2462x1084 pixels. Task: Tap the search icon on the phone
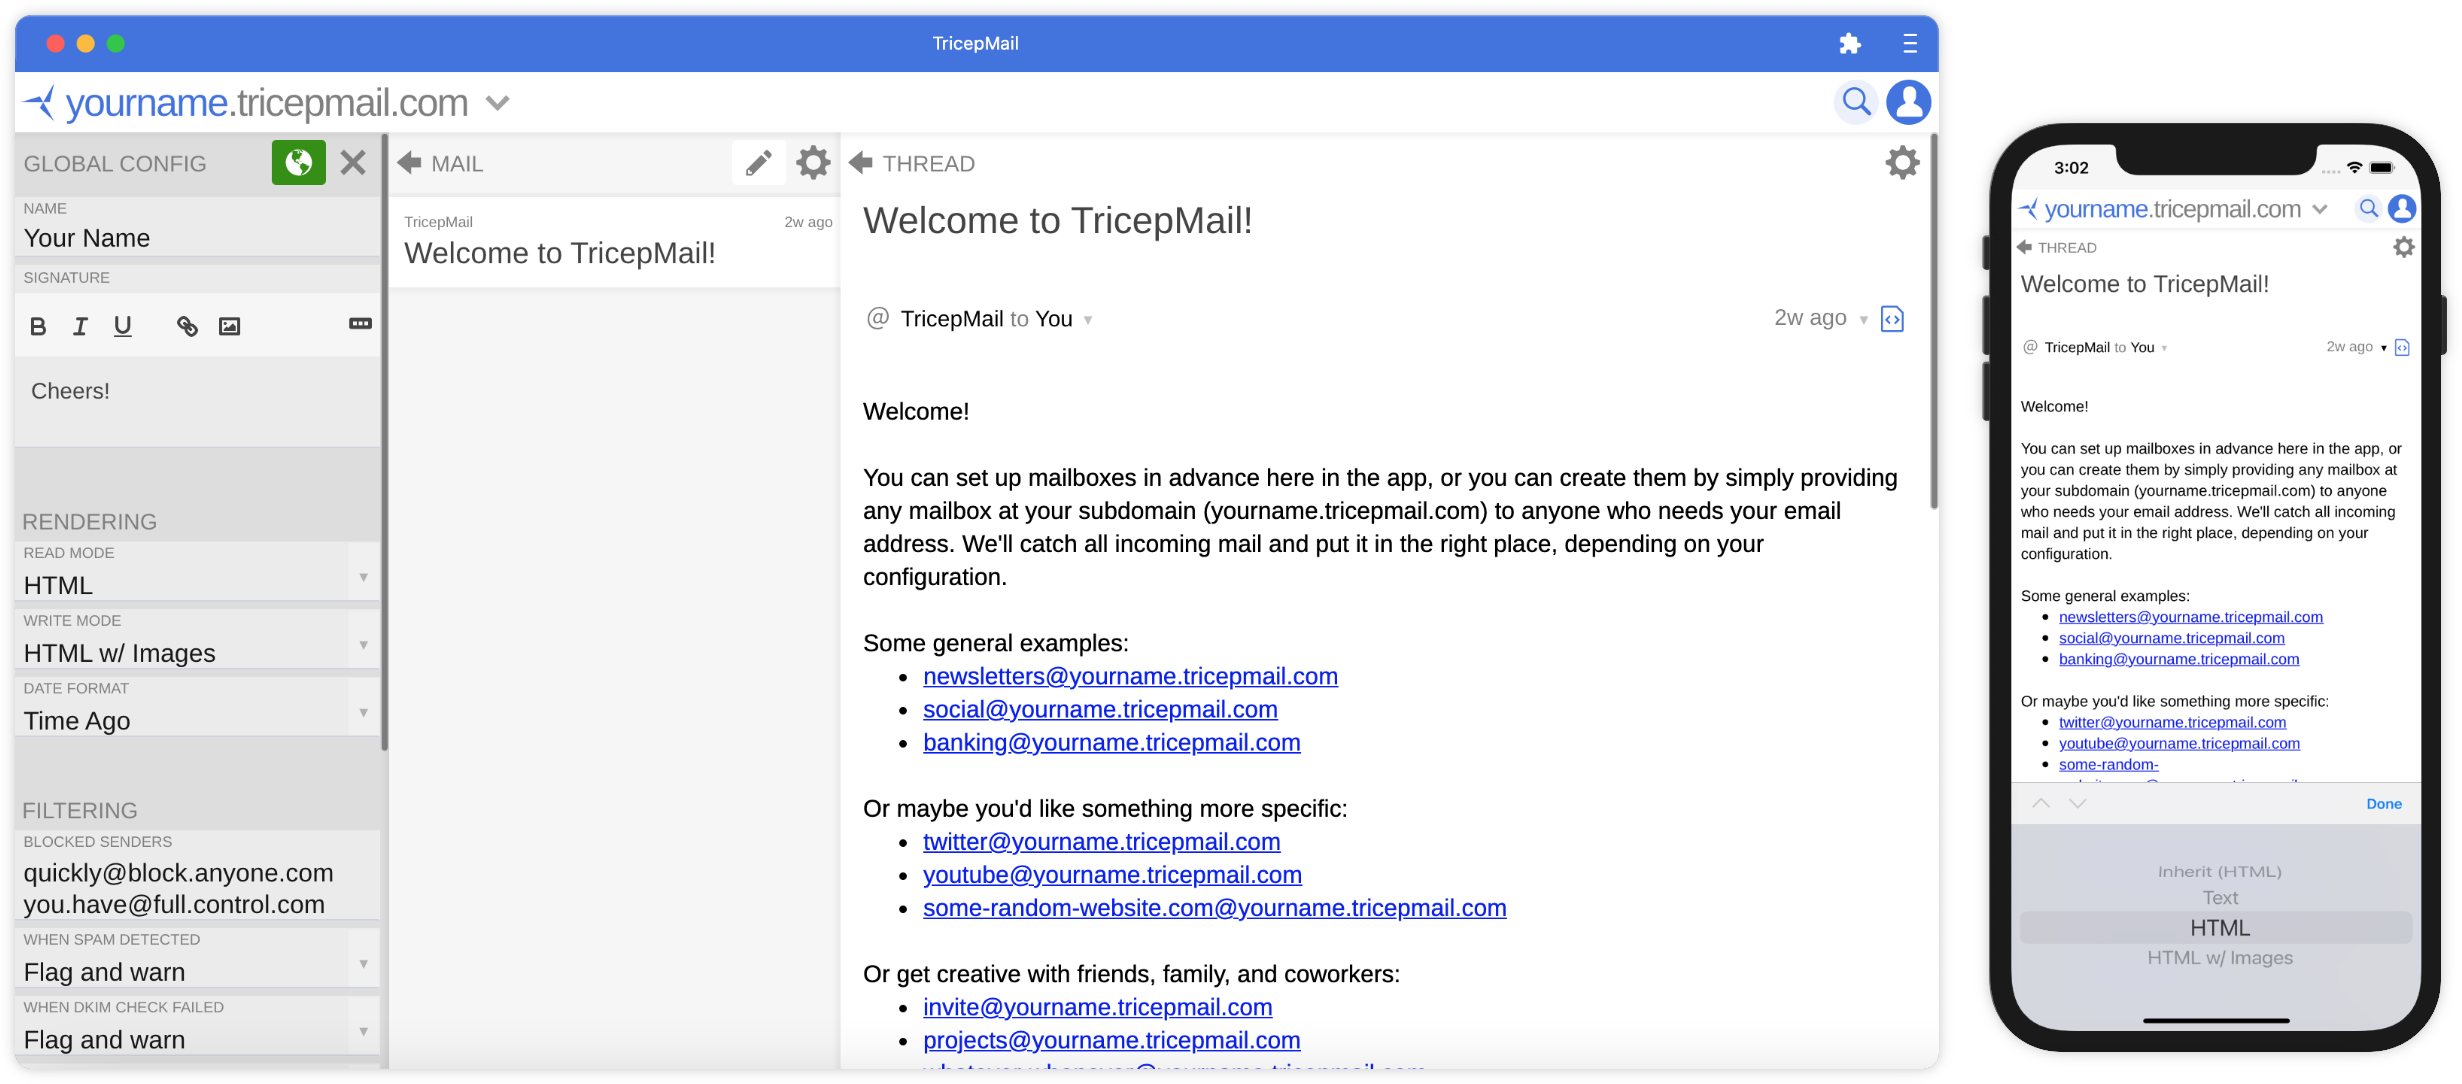(x=2368, y=208)
